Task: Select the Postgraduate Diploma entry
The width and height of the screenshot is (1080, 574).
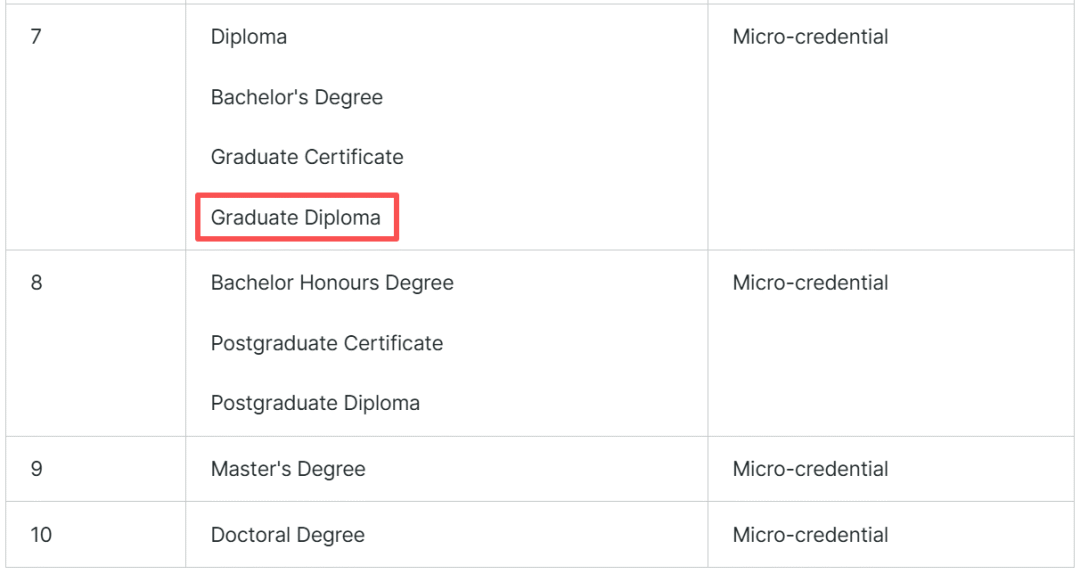Action: coord(315,403)
